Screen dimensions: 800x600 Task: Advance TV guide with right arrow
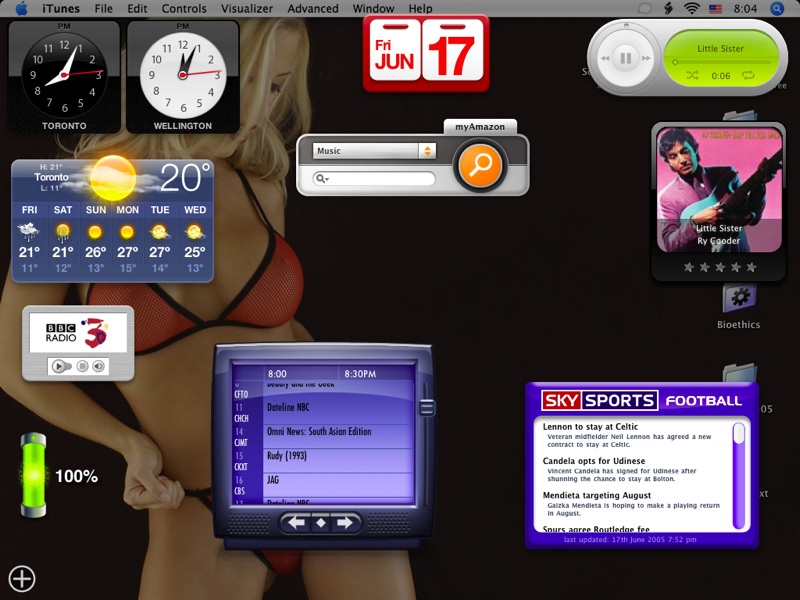coord(345,522)
